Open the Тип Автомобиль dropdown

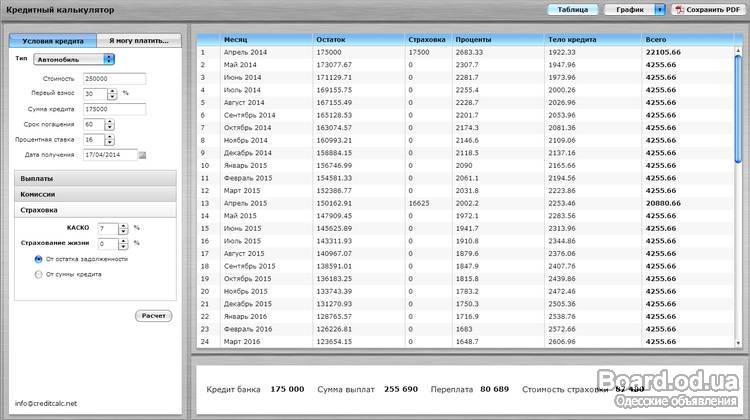(74, 59)
